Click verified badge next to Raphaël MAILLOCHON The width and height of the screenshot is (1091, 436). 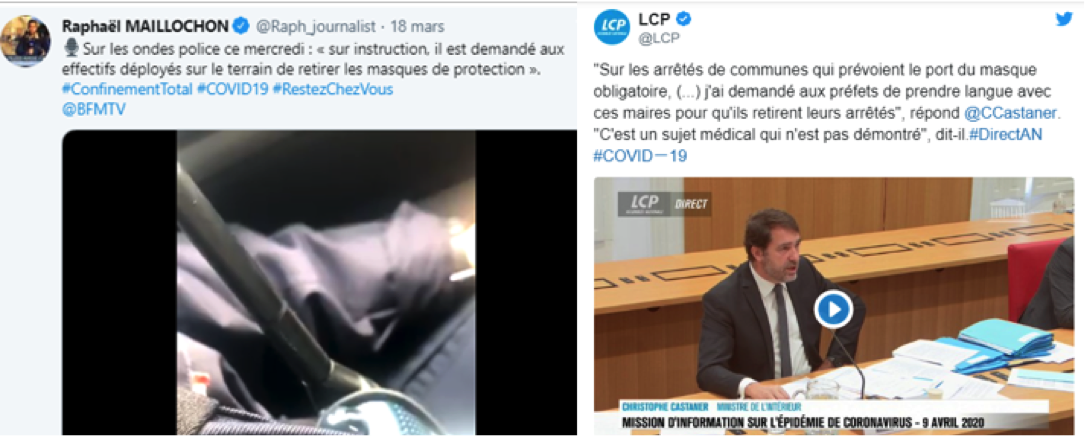tap(241, 26)
